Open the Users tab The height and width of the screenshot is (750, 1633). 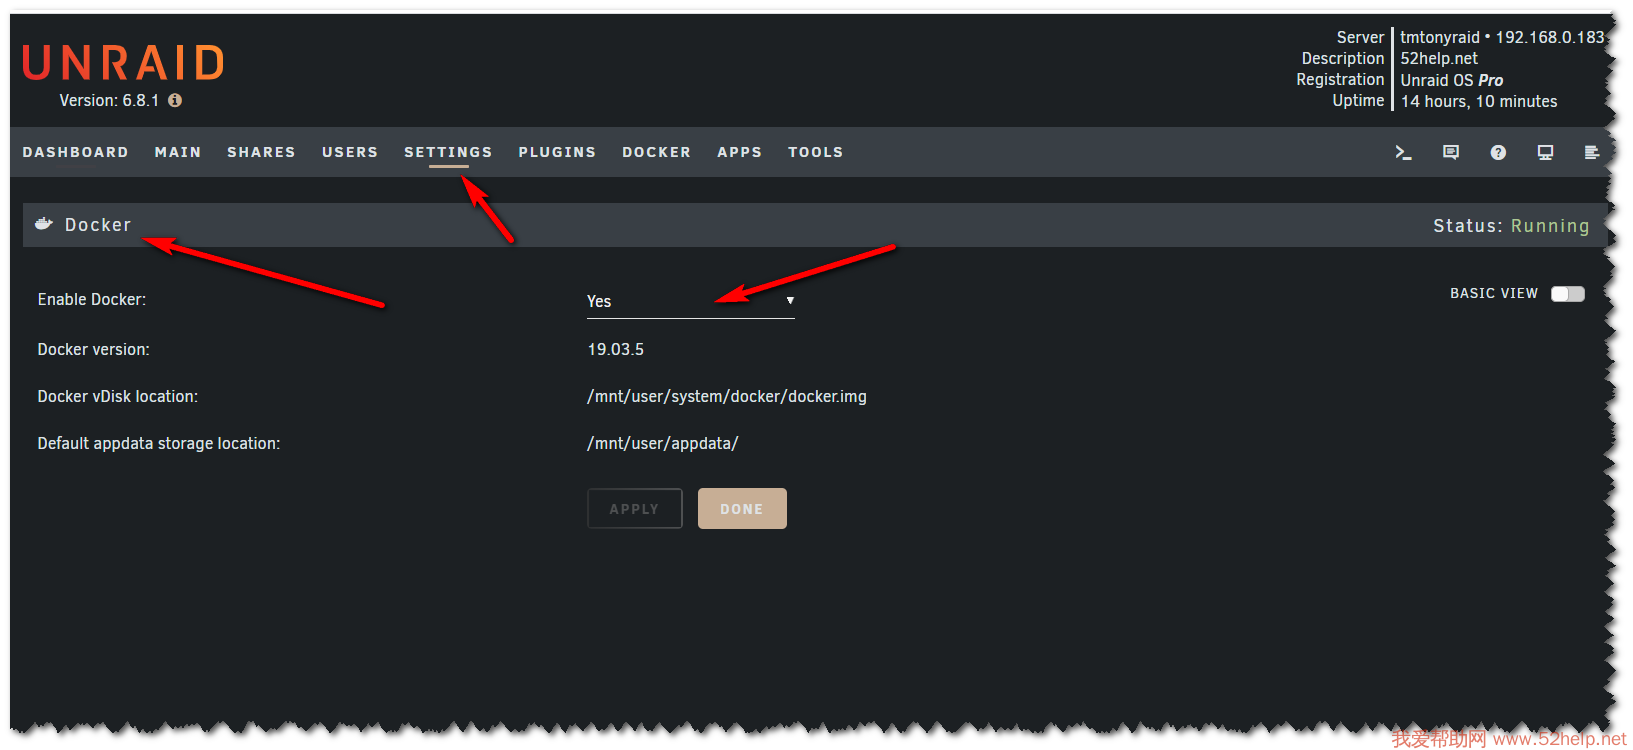coord(350,153)
